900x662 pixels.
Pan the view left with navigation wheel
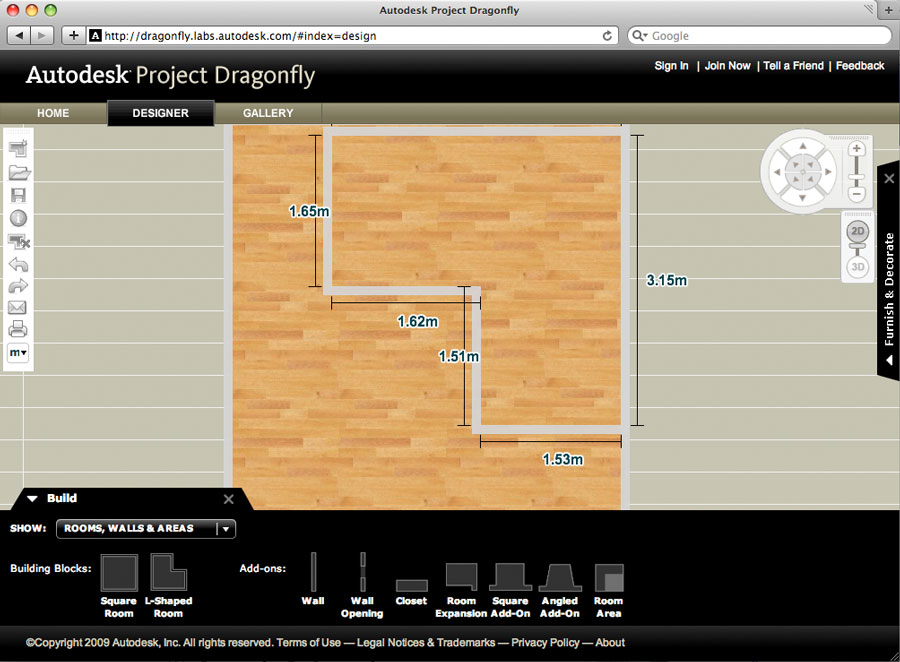[x=777, y=172]
